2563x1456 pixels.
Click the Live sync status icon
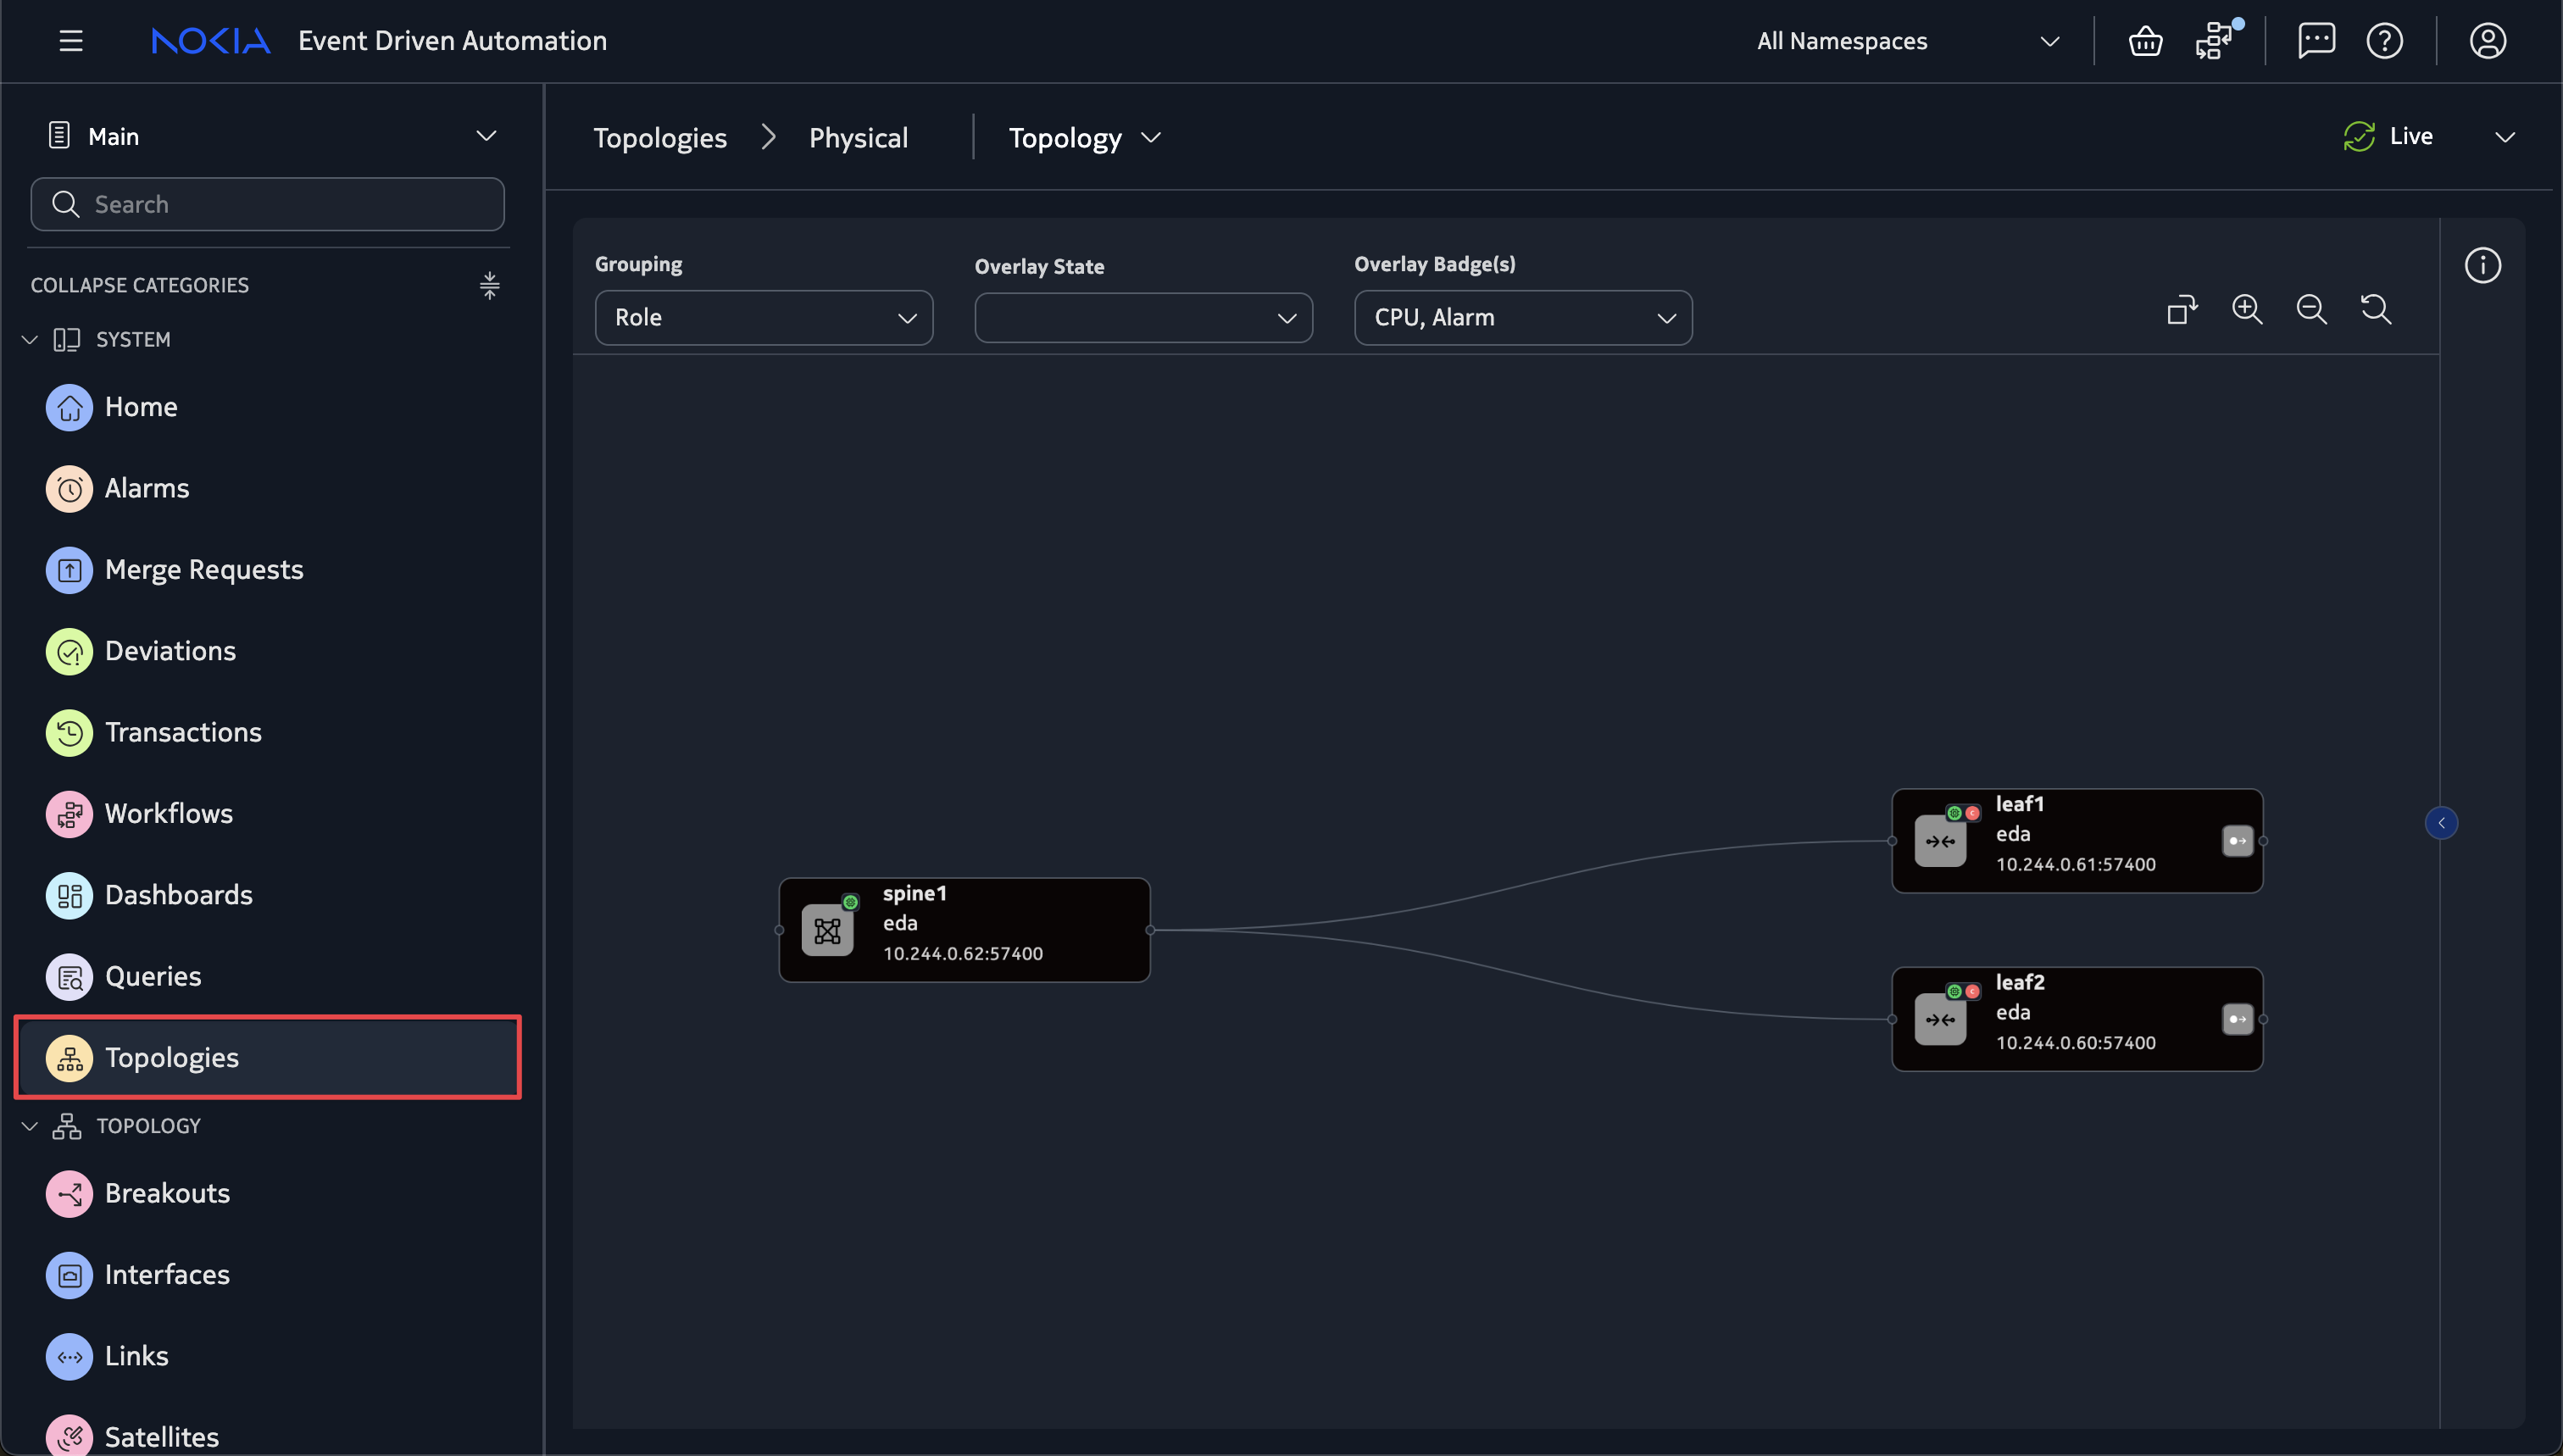pos(2358,137)
